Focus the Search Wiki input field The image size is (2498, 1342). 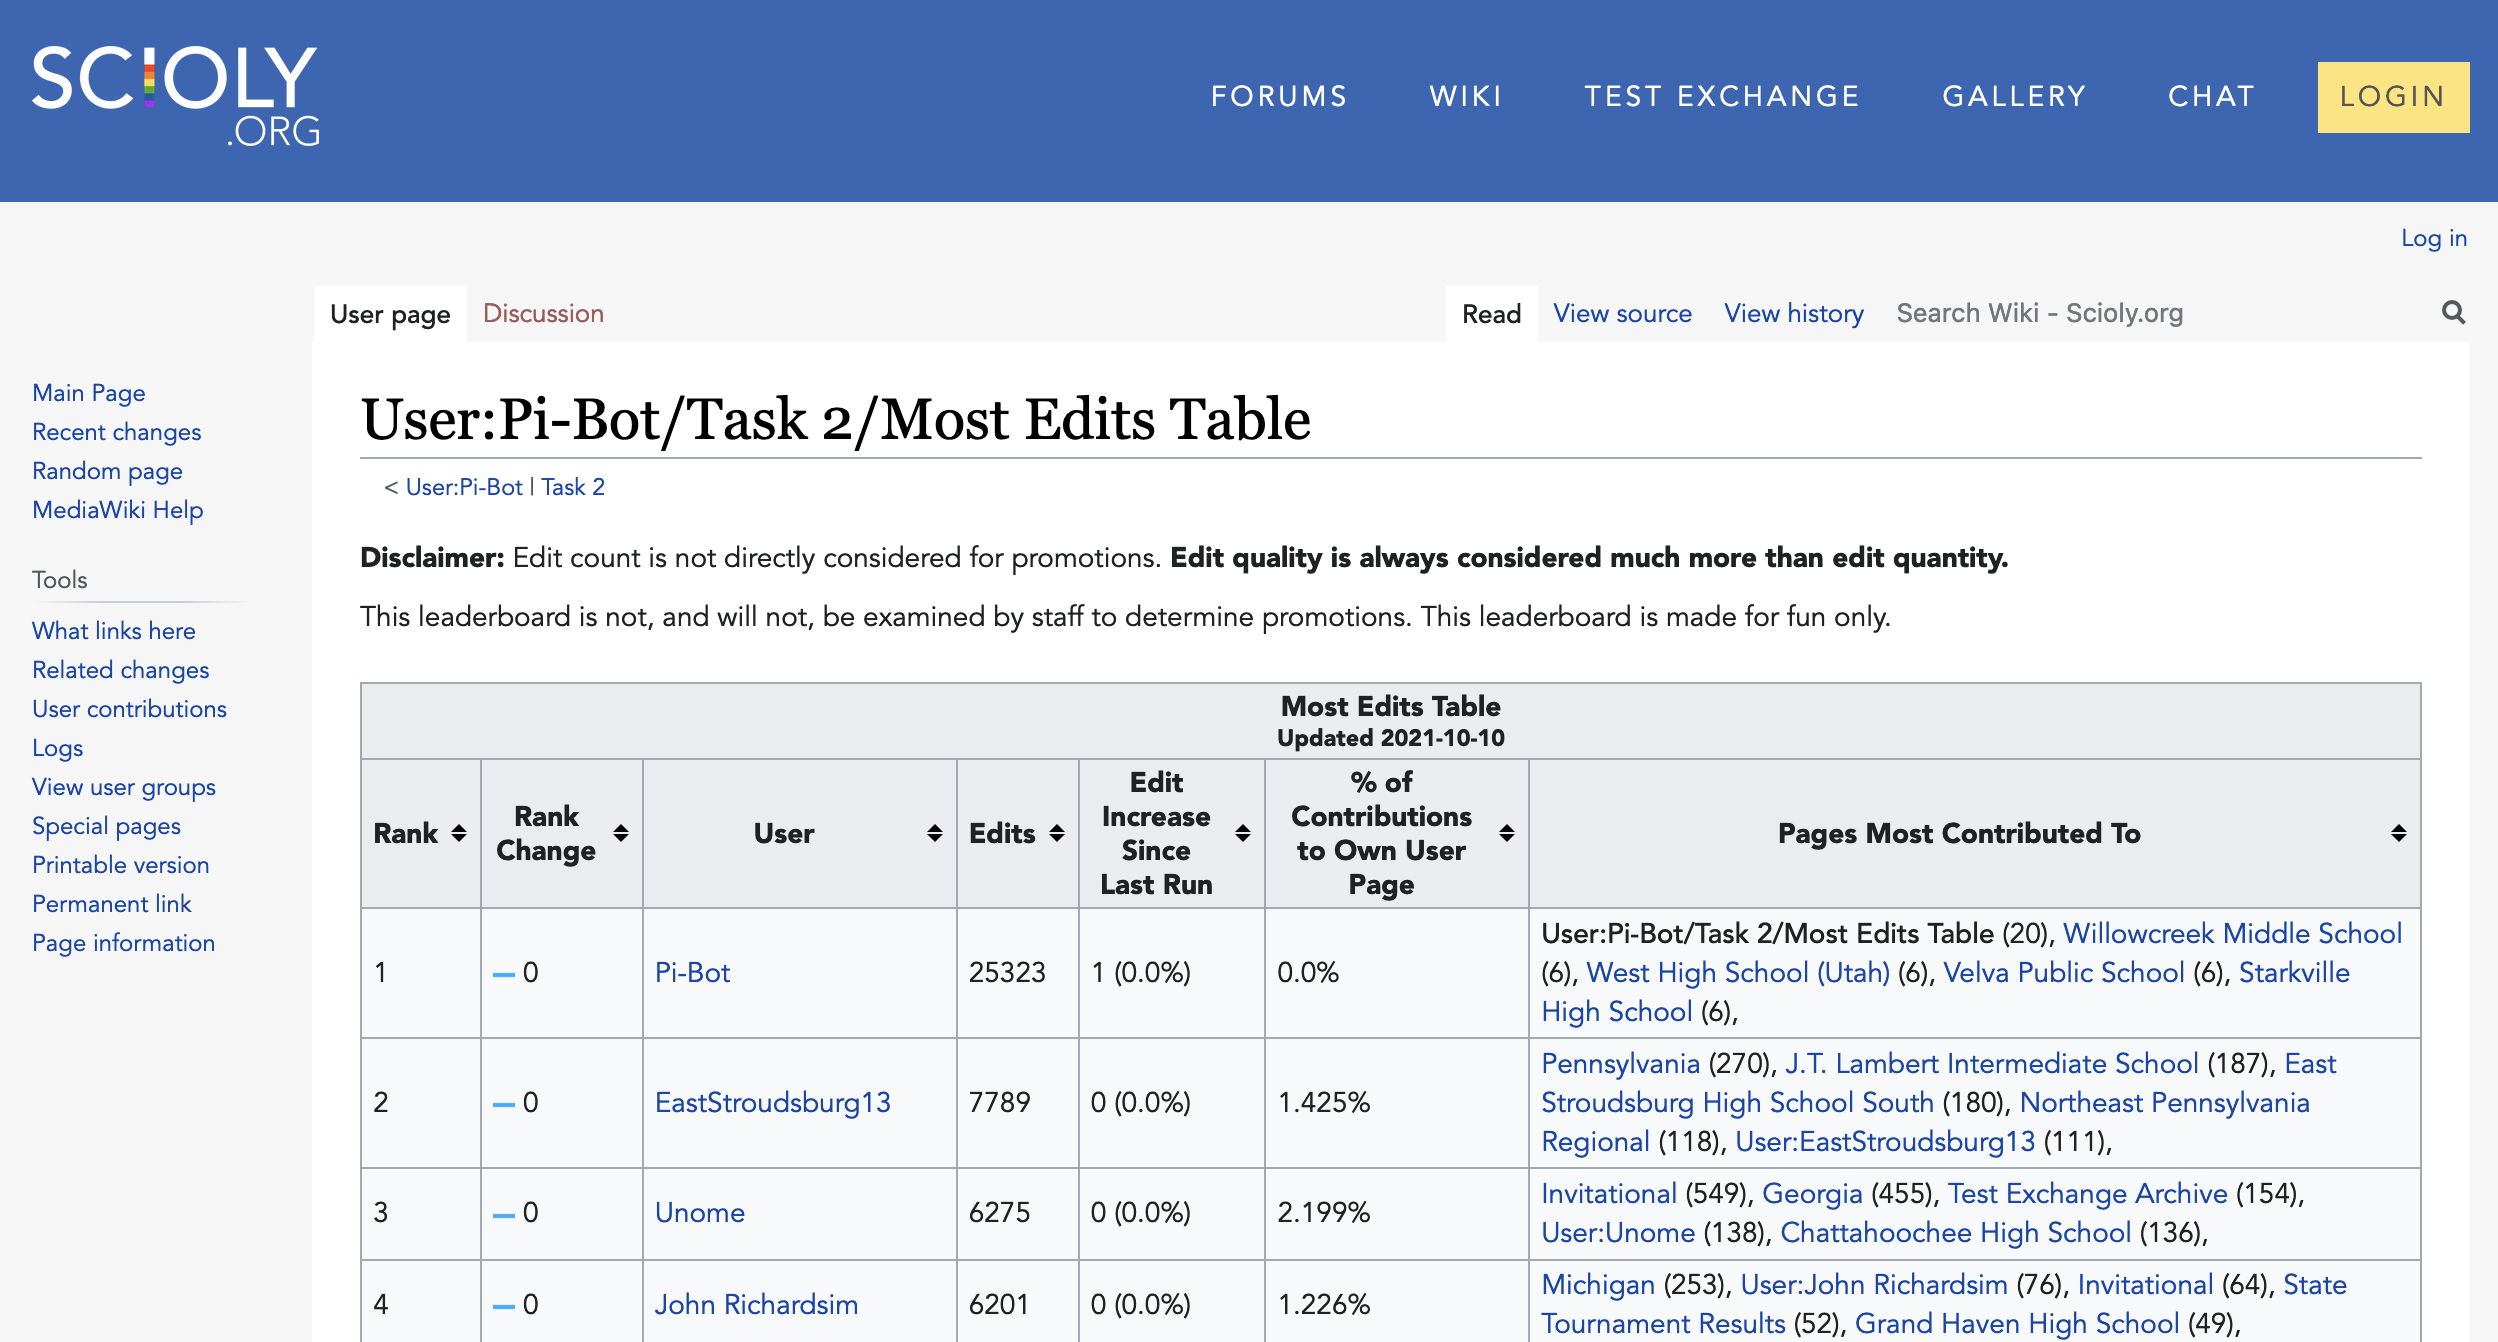[2160, 314]
